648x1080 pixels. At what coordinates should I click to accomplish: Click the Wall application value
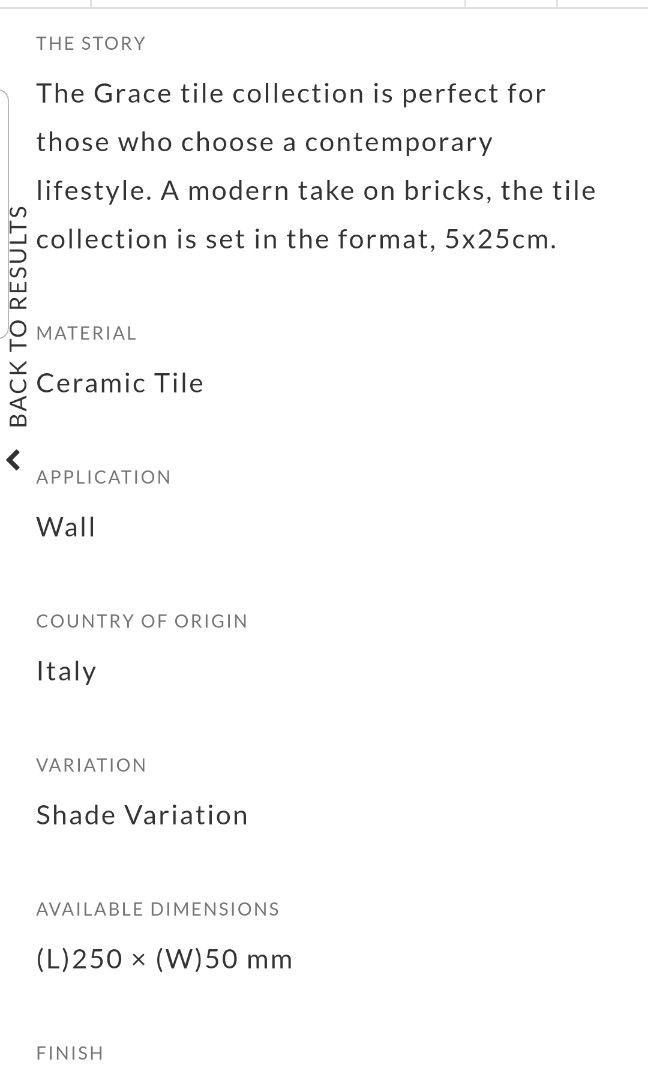click(x=66, y=526)
